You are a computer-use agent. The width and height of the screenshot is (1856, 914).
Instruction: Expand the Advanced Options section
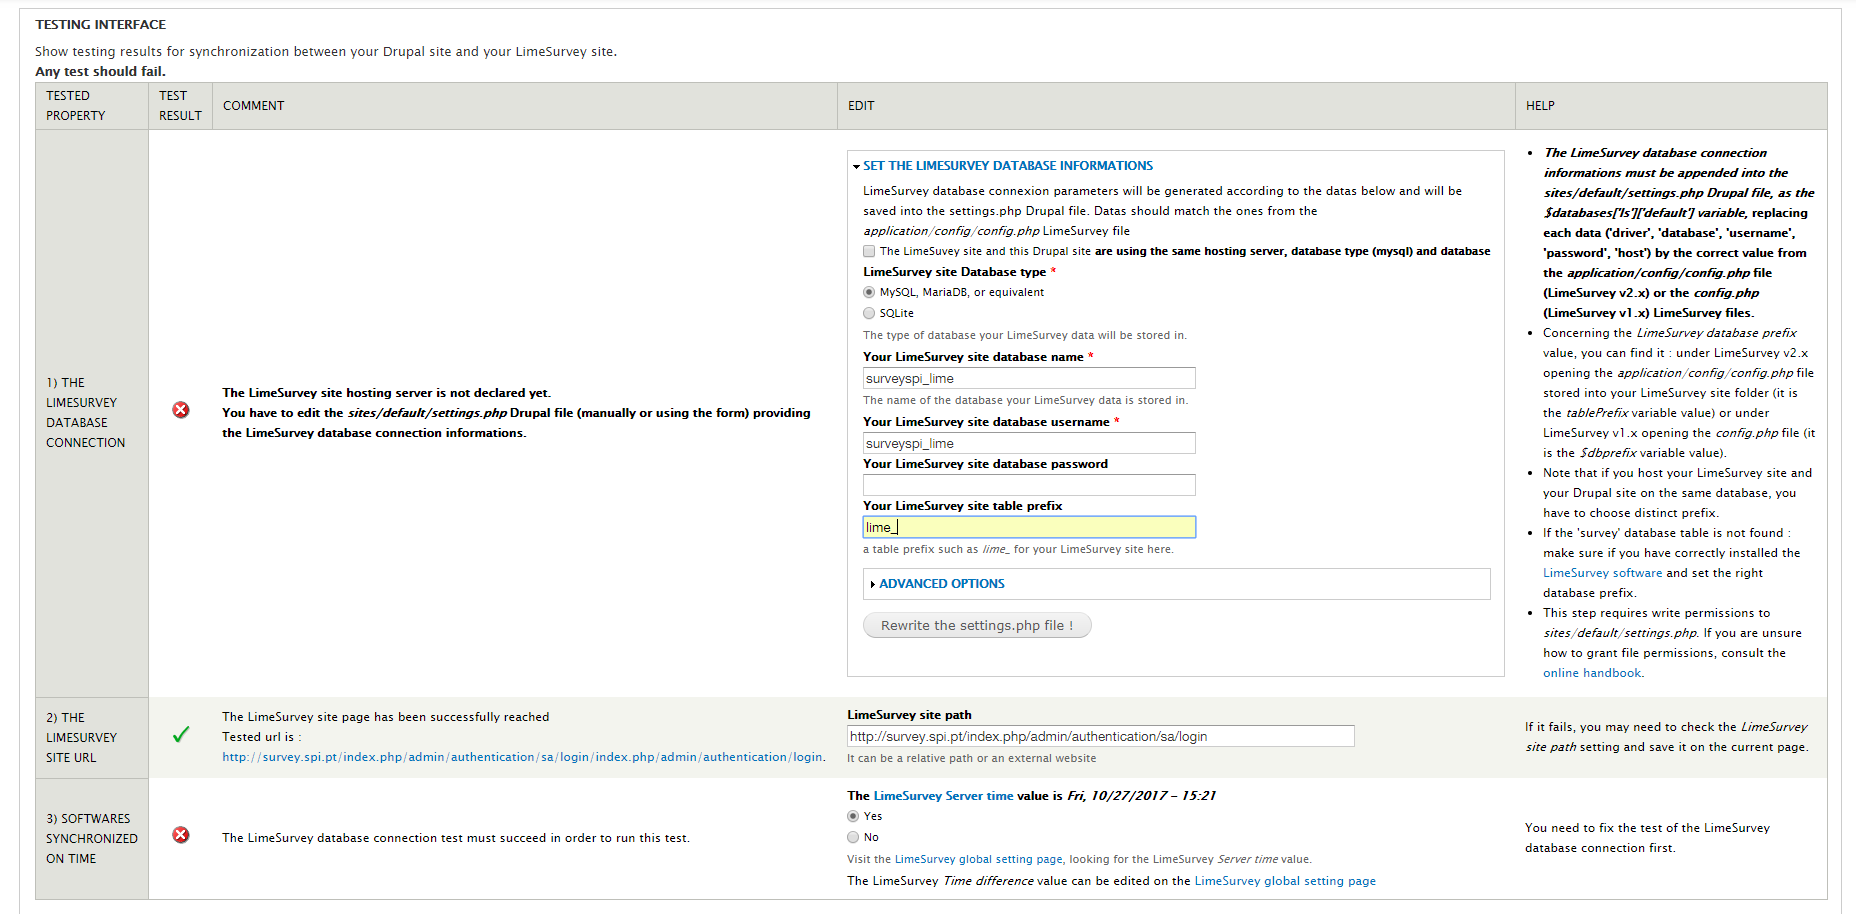click(942, 584)
